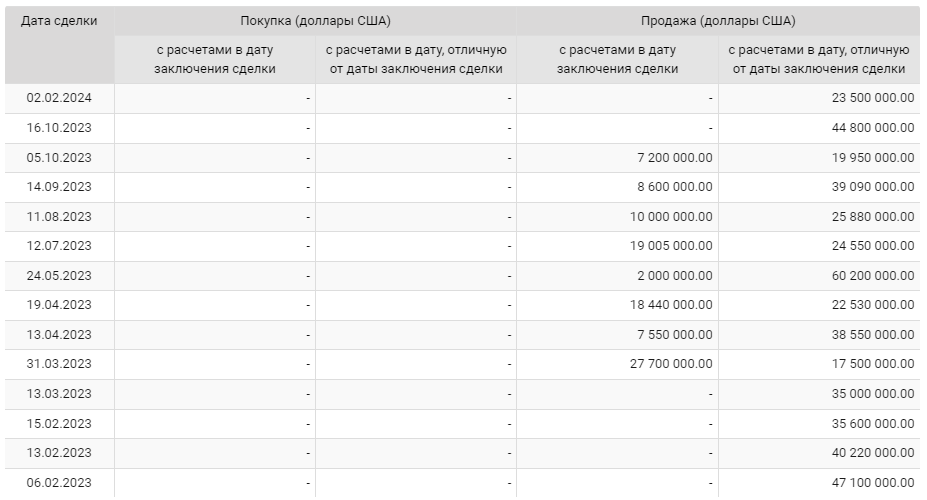Select the 60 200 000.00 cell
Screen dimensions: 927x500
point(873,276)
